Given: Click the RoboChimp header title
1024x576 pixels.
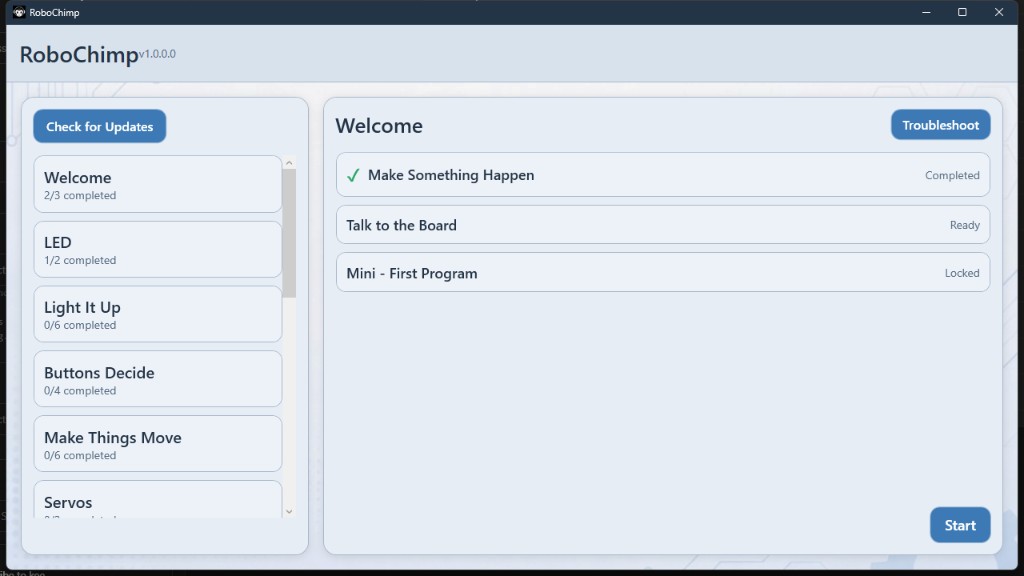Looking at the screenshot, I should (x=79, y=55).
